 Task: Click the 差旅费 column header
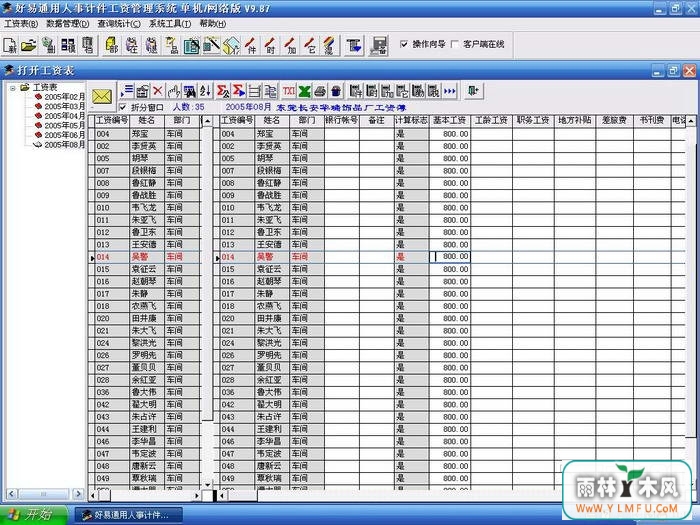pyautogui.click(x=614, y=121)
